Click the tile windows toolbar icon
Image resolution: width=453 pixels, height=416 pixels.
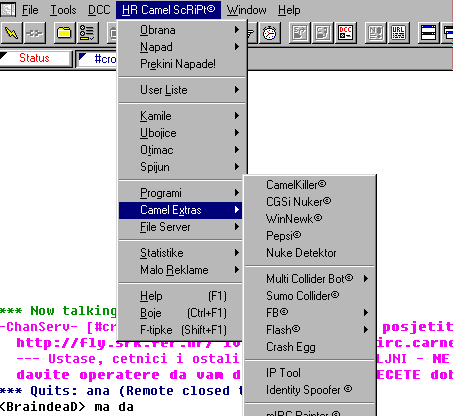tap(428, 33)
